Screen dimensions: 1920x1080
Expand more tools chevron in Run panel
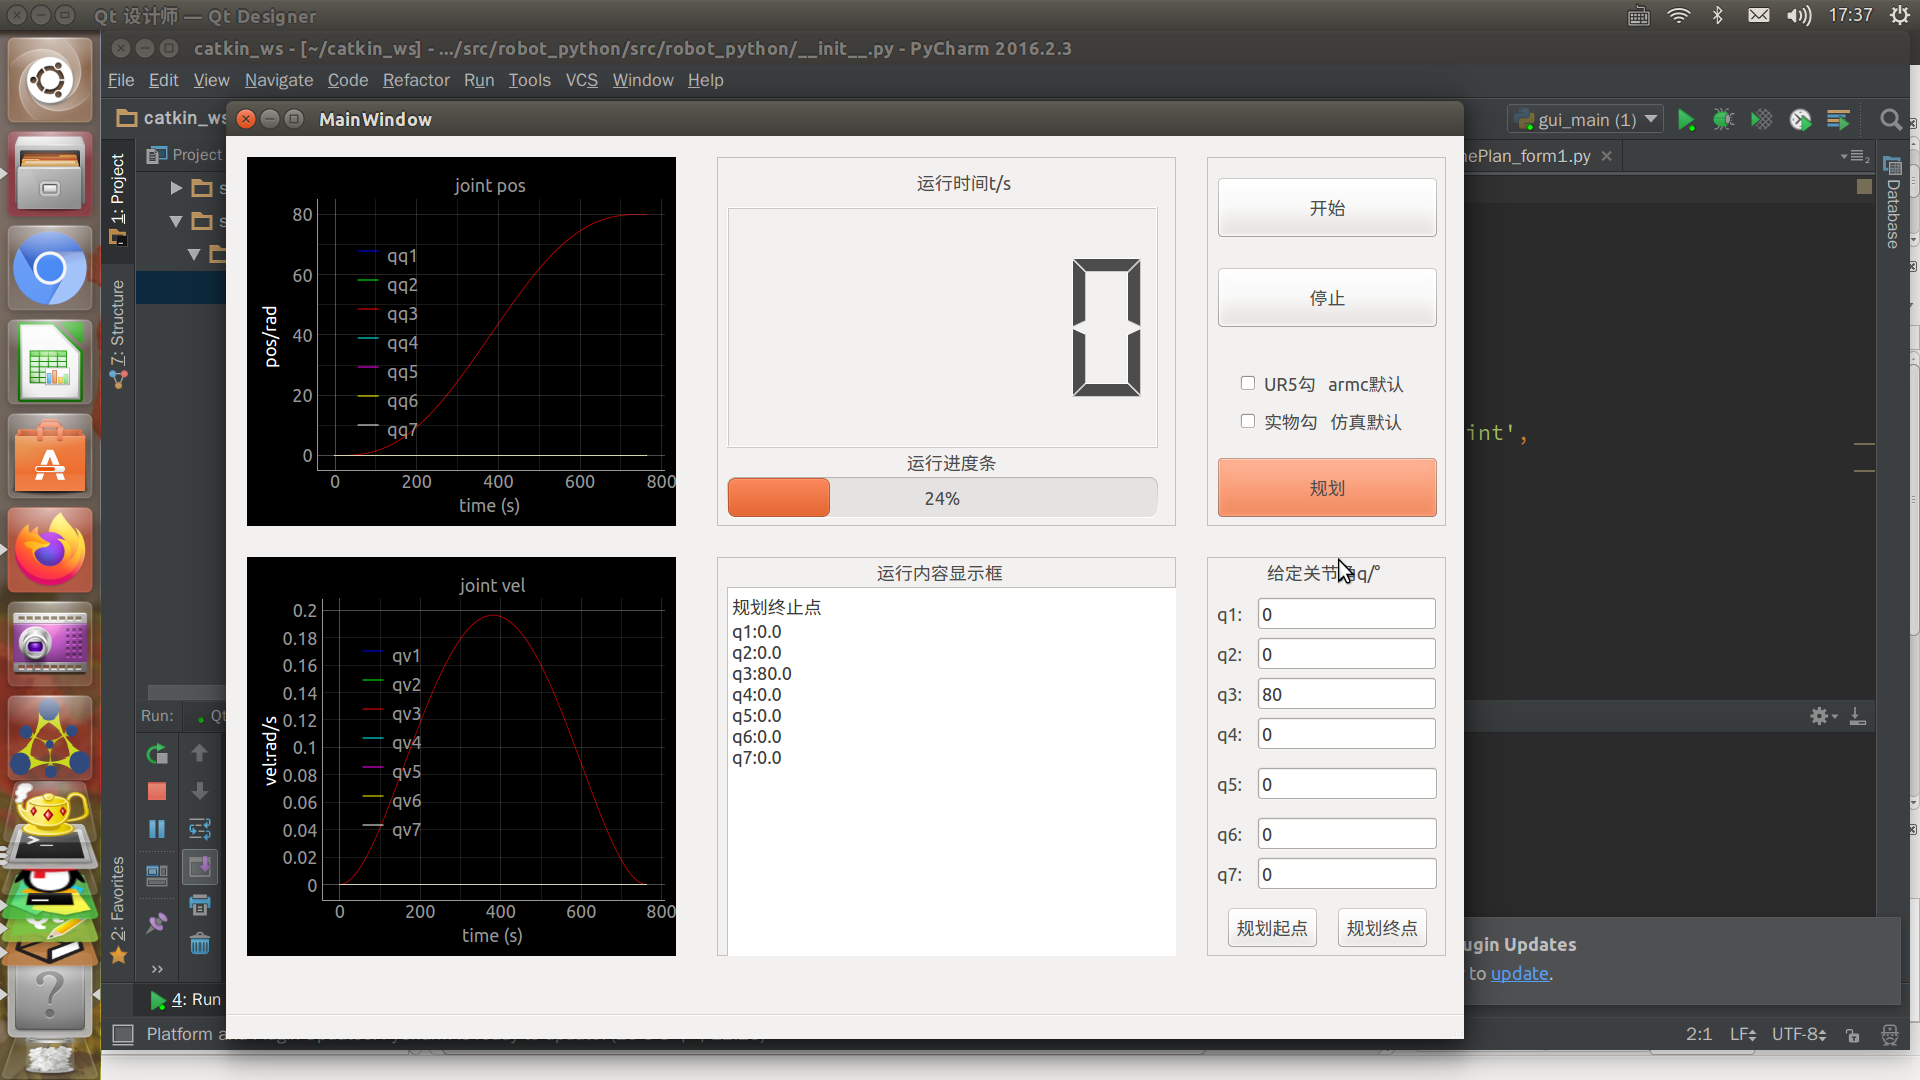pyautogui.click(x=157, y=968)
